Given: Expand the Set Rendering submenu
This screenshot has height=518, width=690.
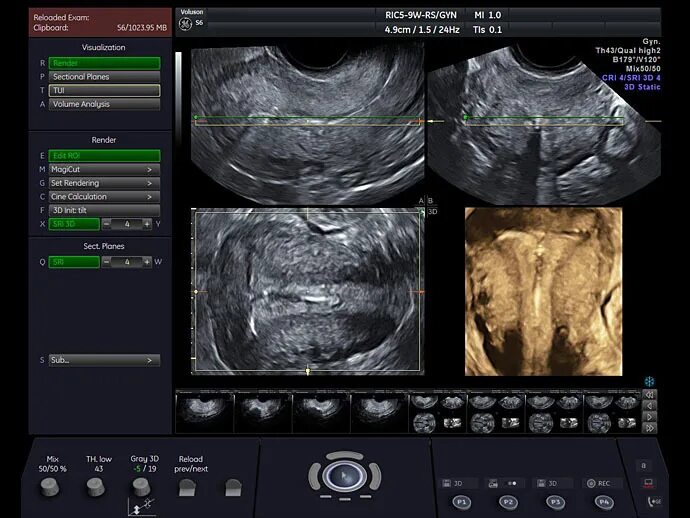Looking at the screenshot, I should coord(104,183).
